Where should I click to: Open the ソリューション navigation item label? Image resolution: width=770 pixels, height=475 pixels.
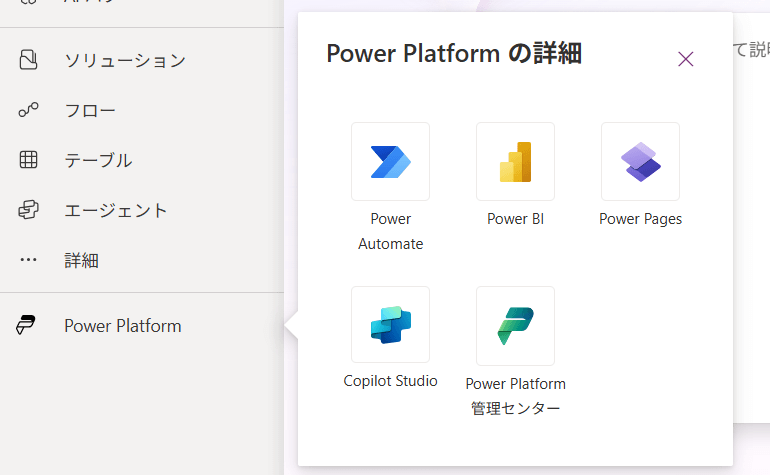pyautogui.click(x=125, y=60)
